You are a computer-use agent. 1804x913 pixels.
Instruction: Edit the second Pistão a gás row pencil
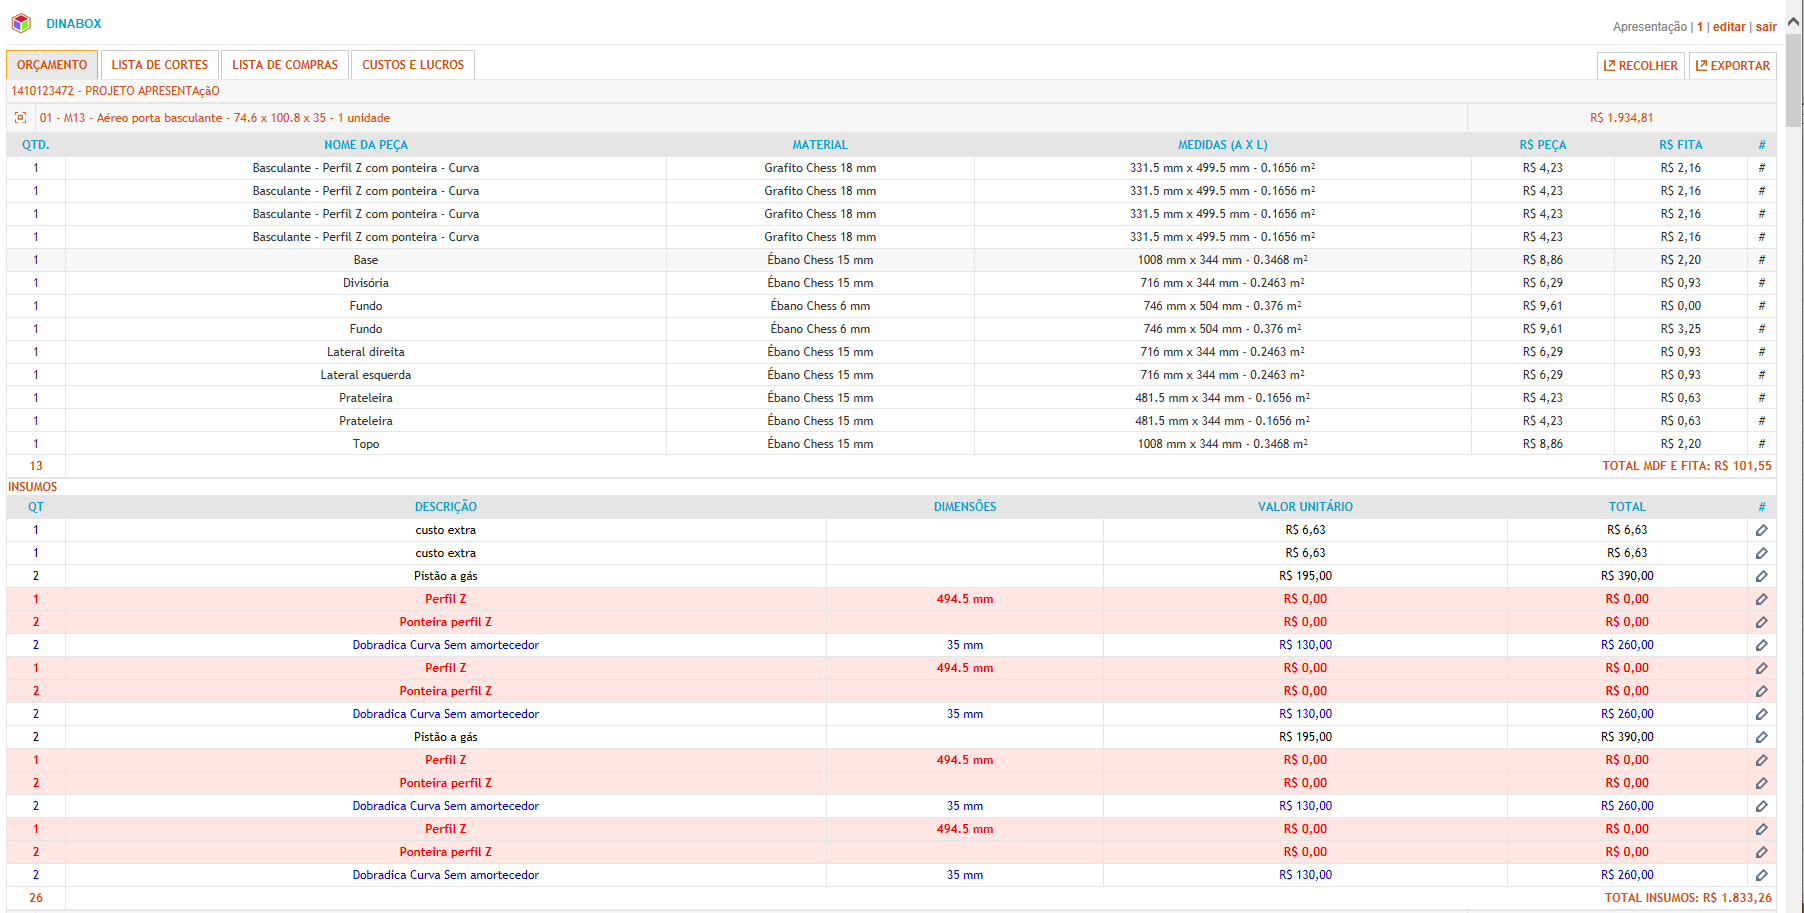pyautogui.click(x=1761, y=737)
